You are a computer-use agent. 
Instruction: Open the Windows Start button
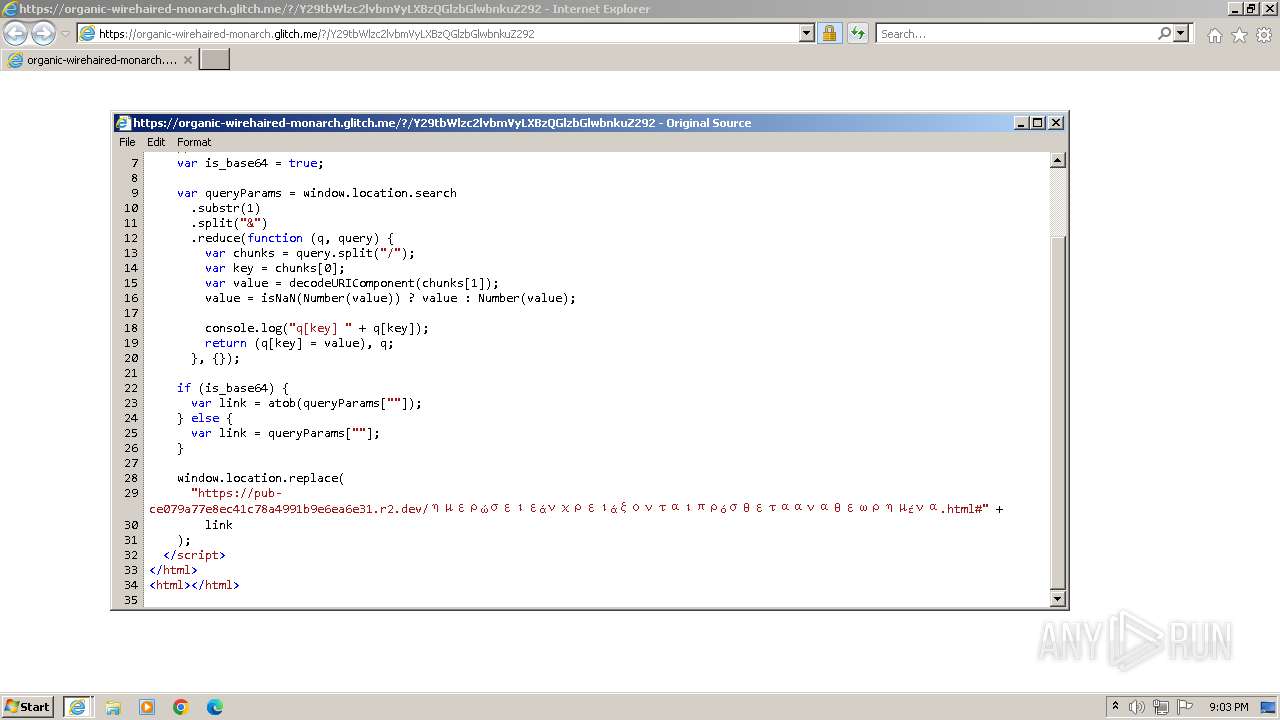(28, 707)
